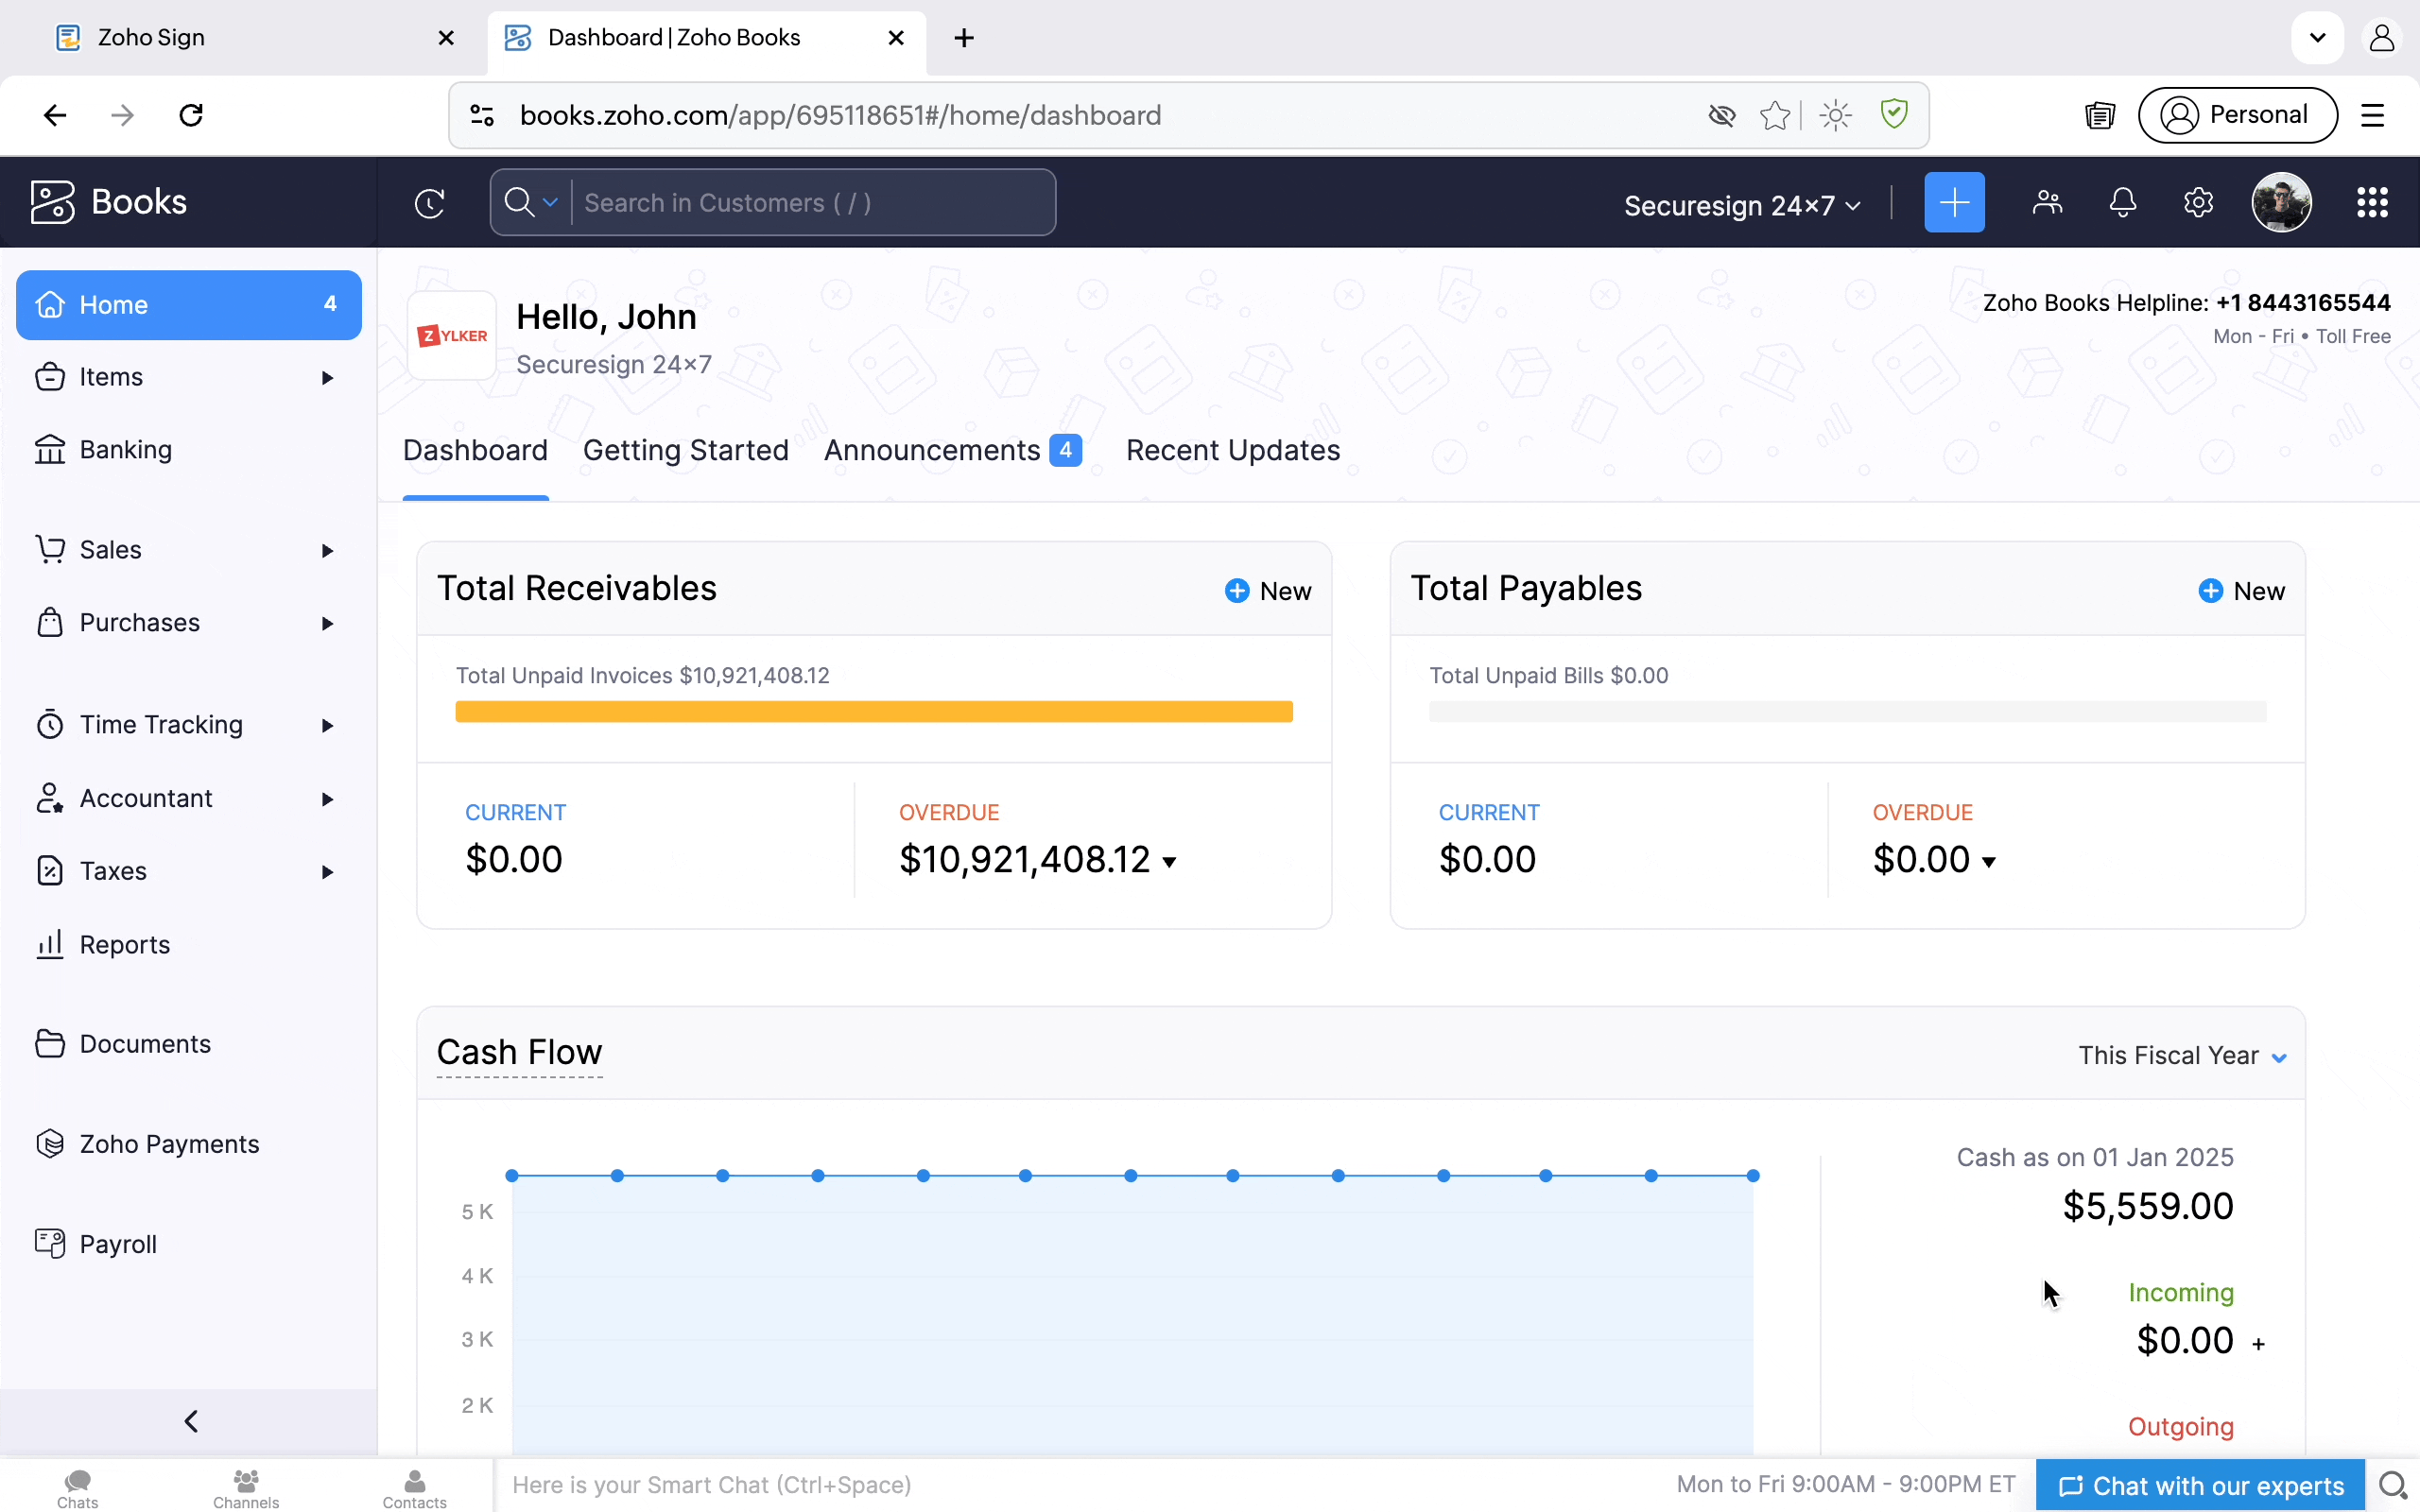Image resolution: width=2420 pixels, height=1512 pixels.
Task: Click the yellow unpaid invoices progress bar
Action: 873,712
